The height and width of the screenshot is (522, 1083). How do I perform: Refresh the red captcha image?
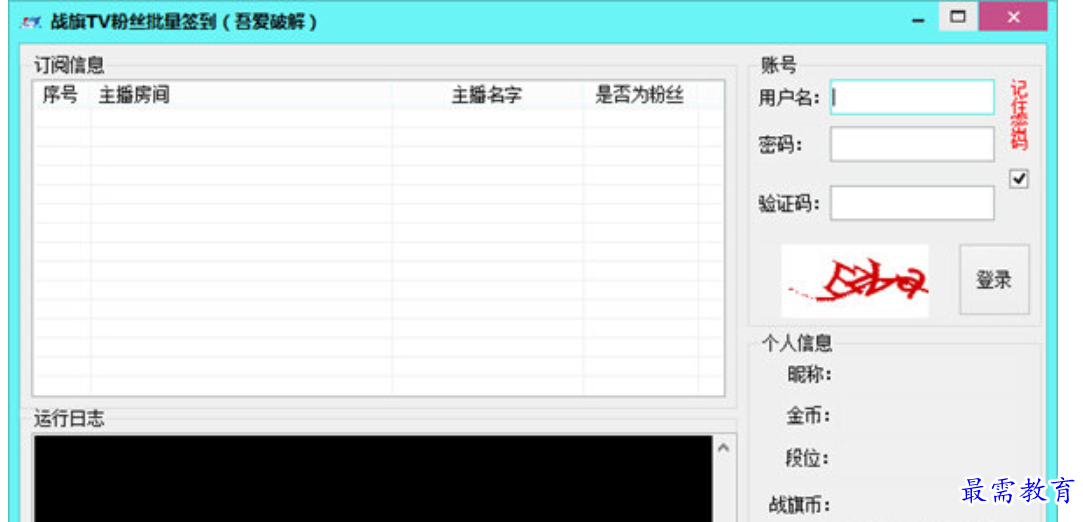[x=855, y=281]
